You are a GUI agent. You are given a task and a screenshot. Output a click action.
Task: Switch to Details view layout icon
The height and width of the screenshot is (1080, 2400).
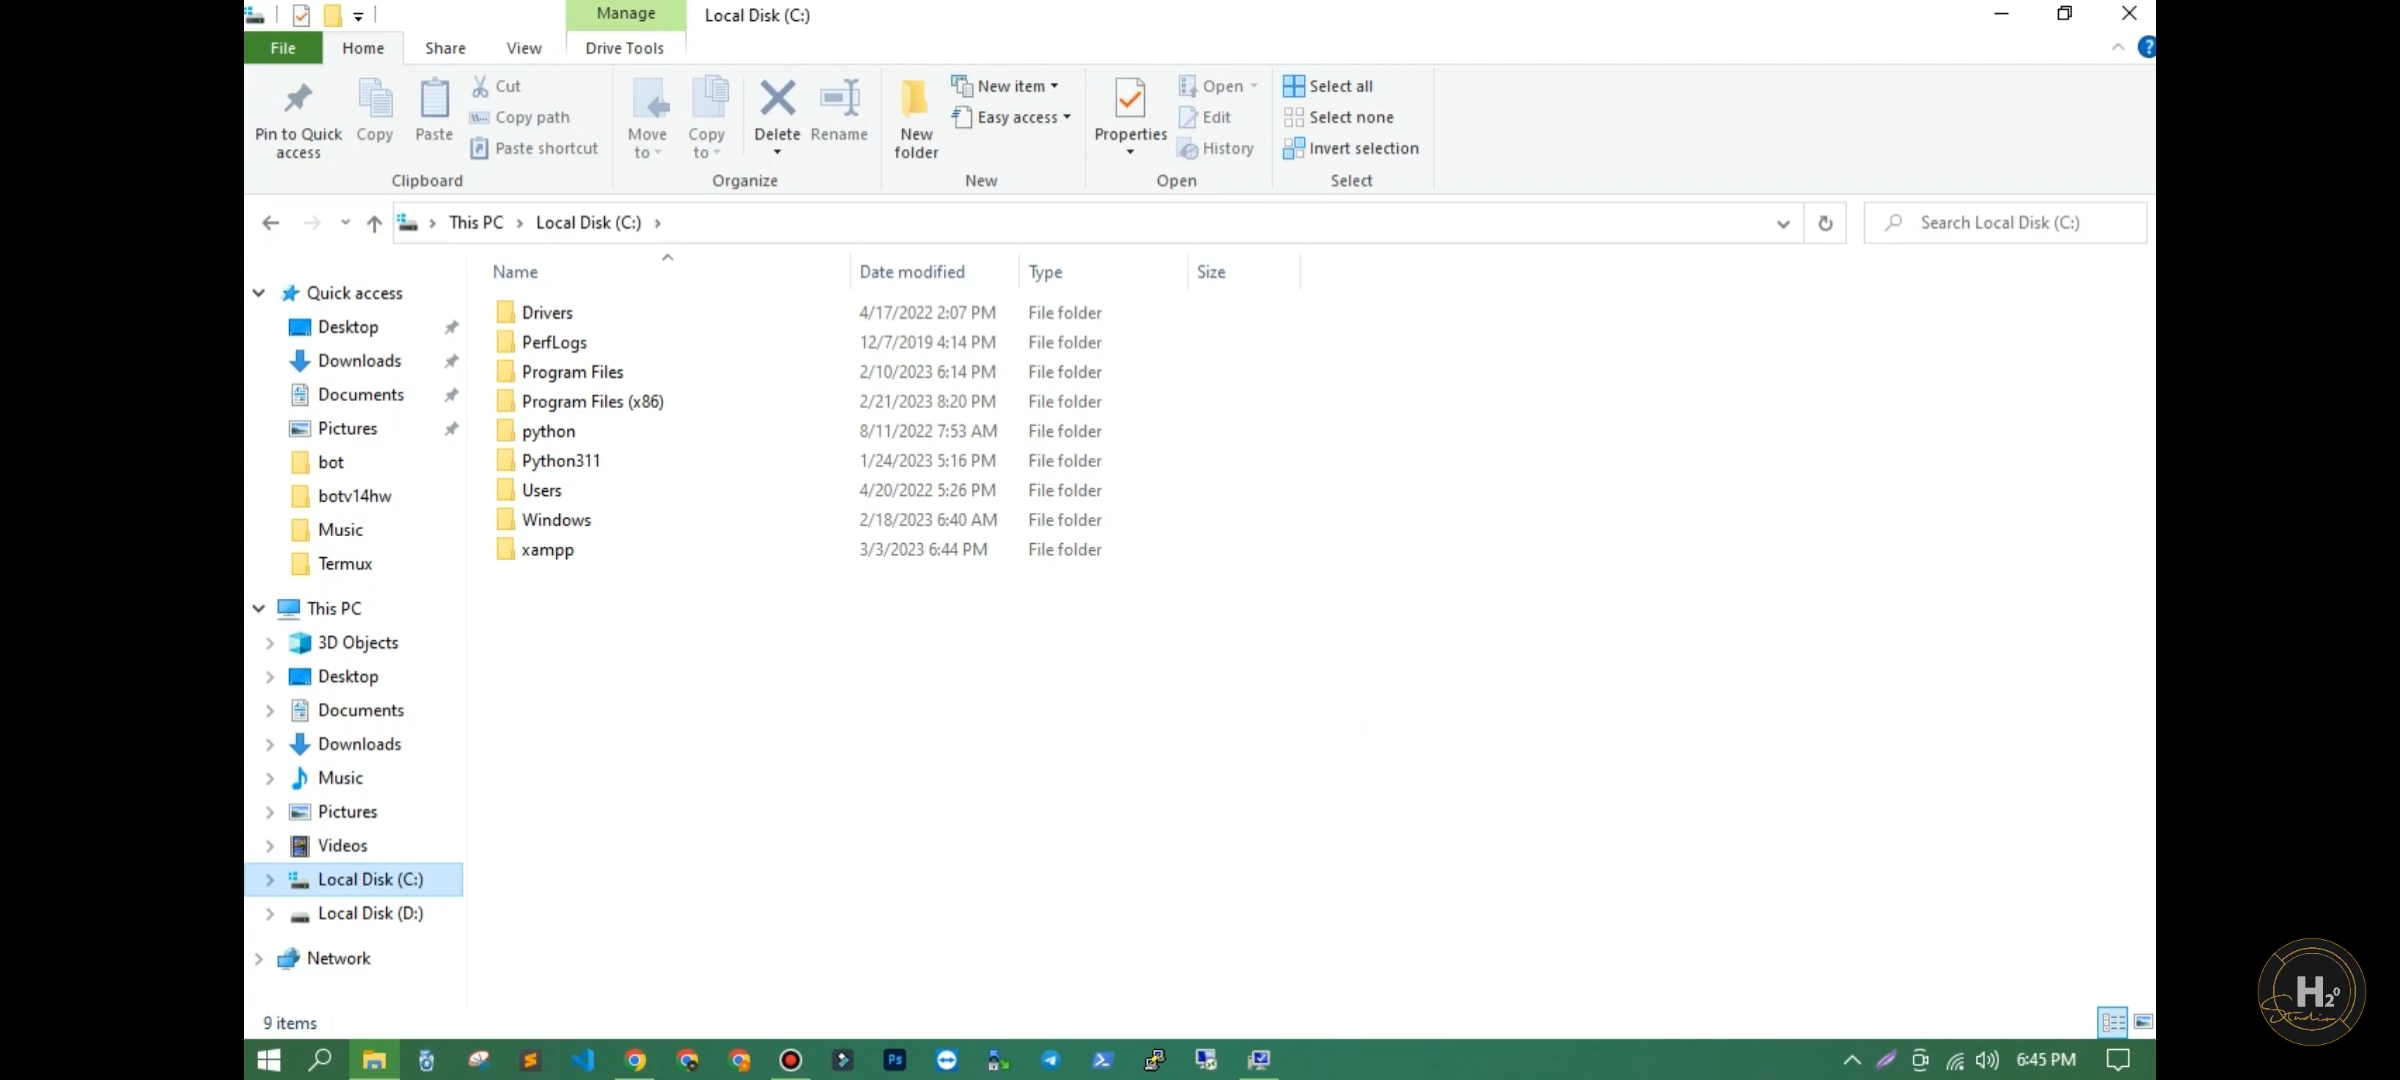[2113, 1022]
